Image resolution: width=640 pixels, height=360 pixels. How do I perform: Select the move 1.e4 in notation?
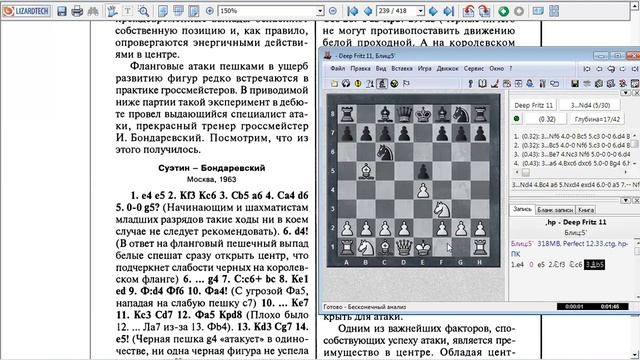[517, 264]
